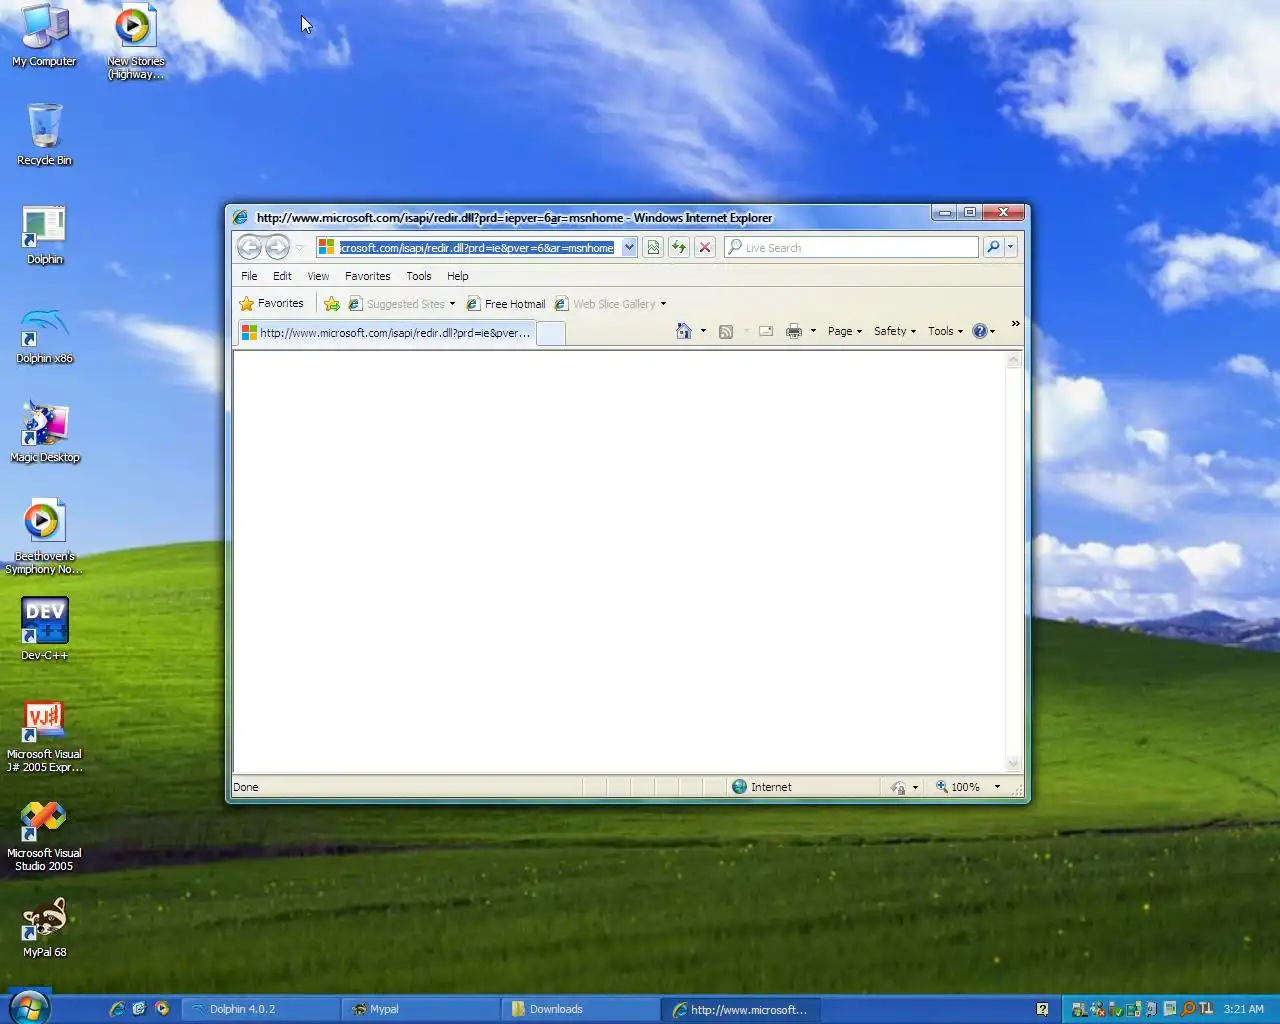Open the Dolphin desktop shortcut icon

[44, 236]
